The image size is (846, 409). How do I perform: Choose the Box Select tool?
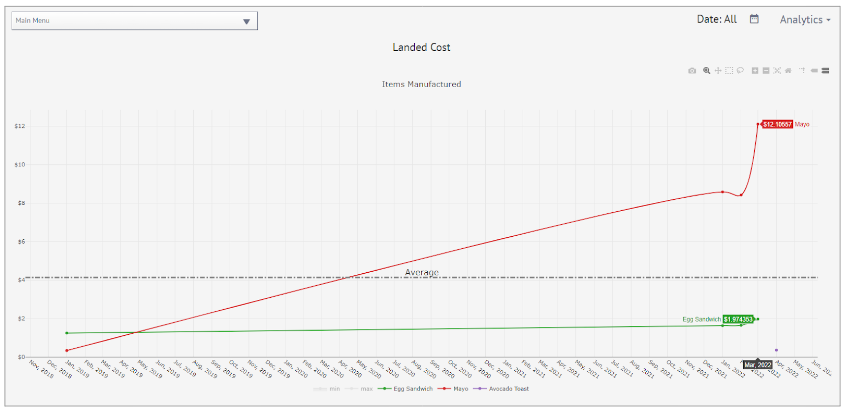pyautogui.click(x=729, y=71)
